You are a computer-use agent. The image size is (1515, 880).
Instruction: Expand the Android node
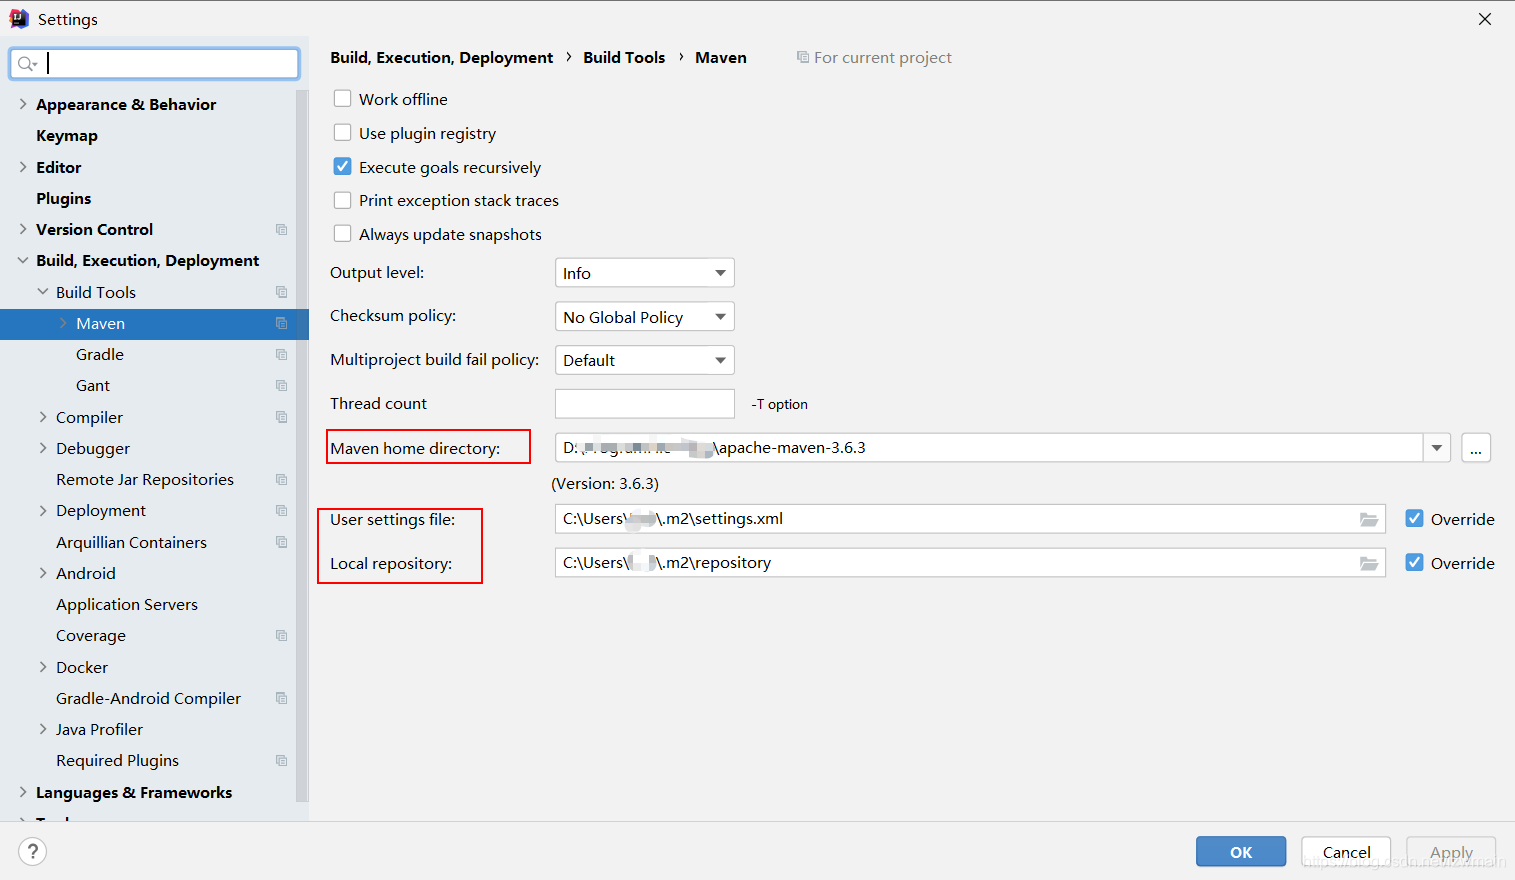(x=42, y=573)
